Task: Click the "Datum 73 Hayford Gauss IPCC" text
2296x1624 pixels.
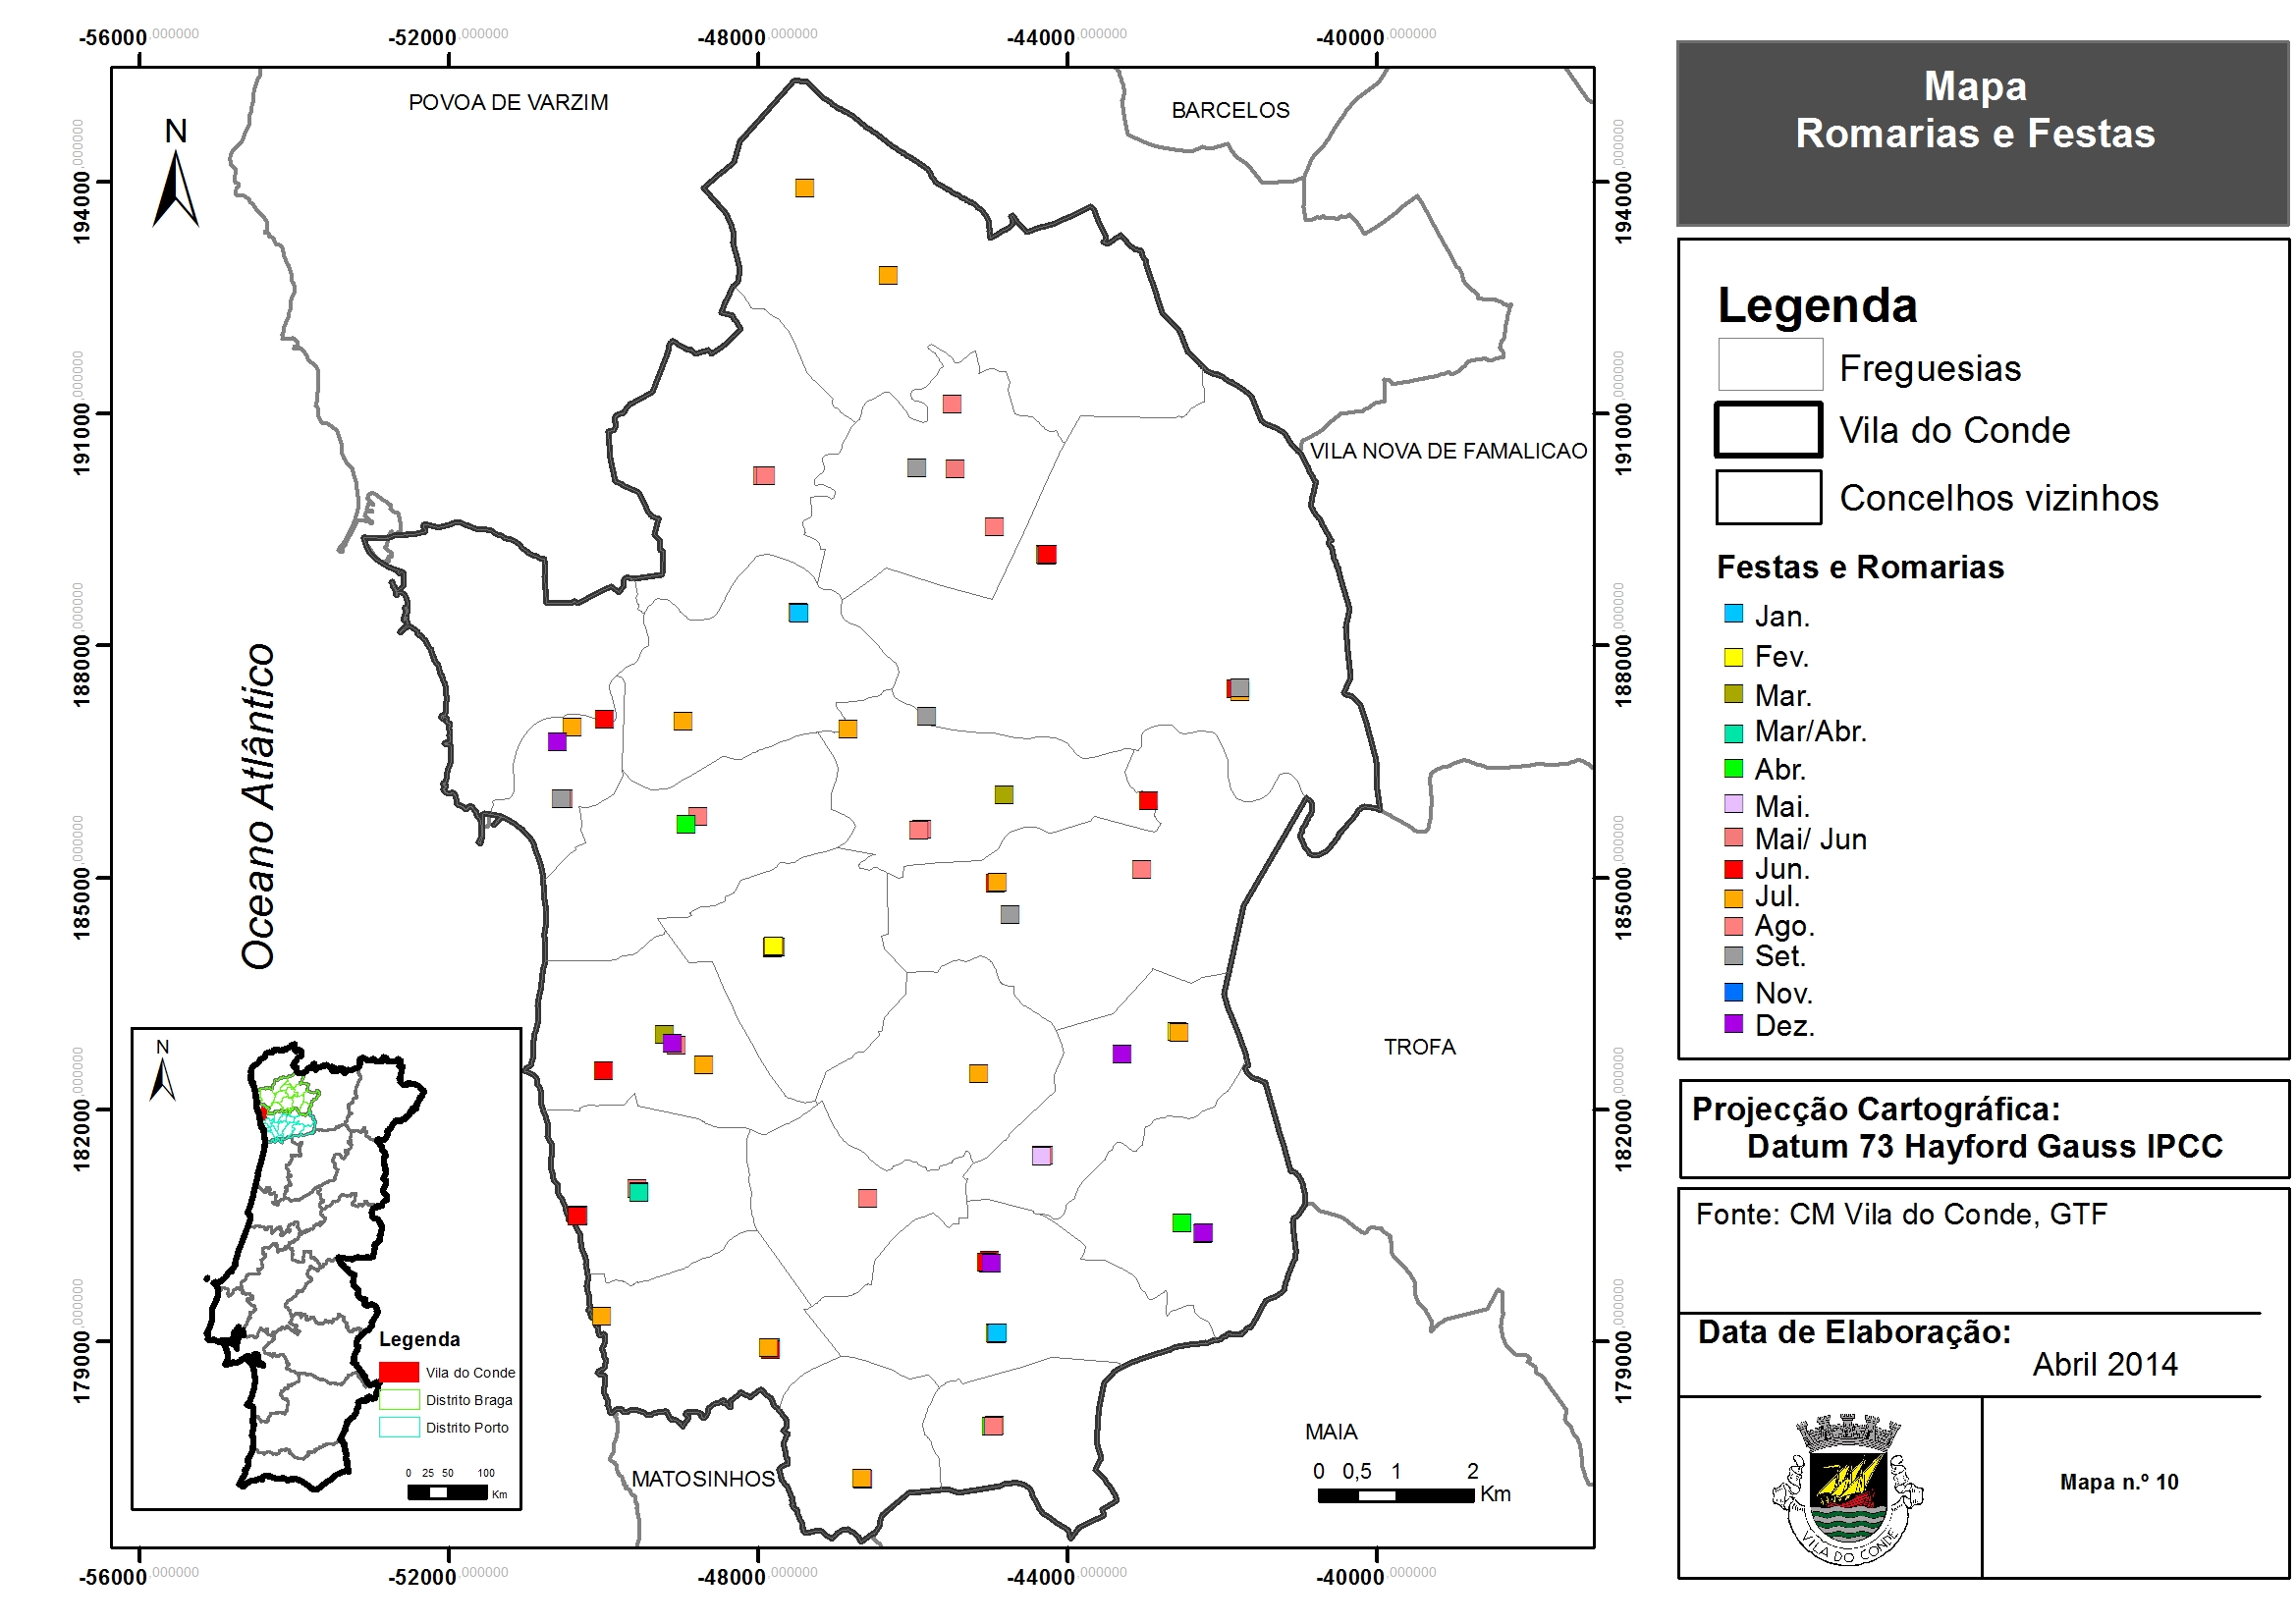Action: tap(1984, 1146)
